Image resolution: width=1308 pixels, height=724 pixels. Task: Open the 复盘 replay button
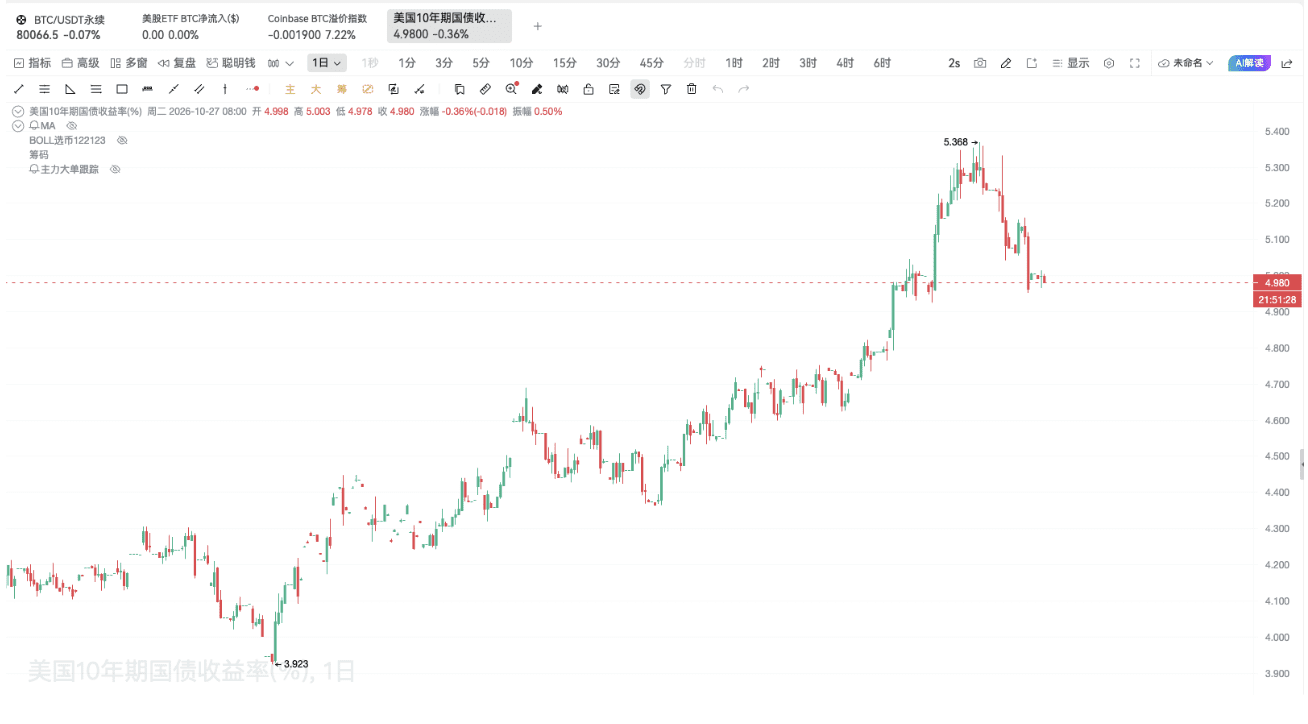177,63
